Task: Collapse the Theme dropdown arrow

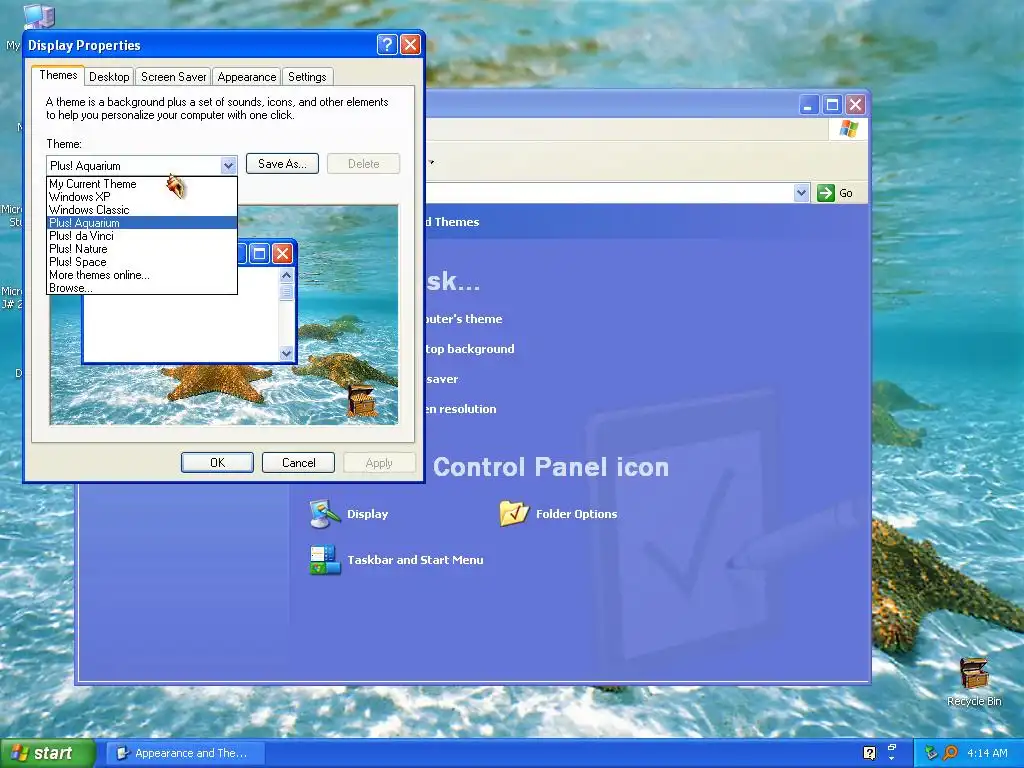Action: [228, 165]
